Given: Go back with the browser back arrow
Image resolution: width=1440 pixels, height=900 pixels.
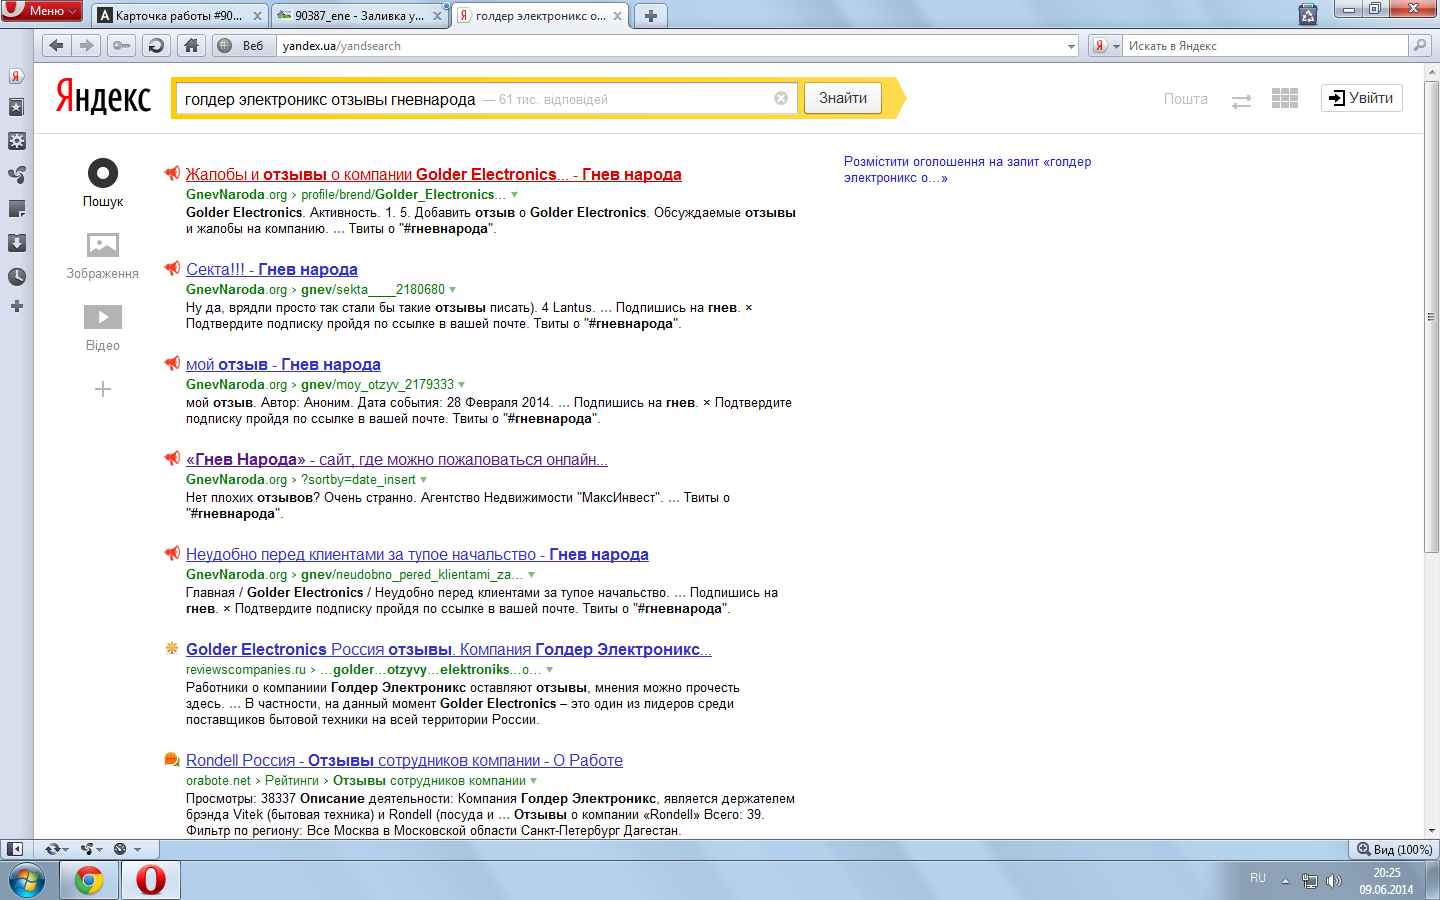Looking at the screenshot, I should click(56, 45).
